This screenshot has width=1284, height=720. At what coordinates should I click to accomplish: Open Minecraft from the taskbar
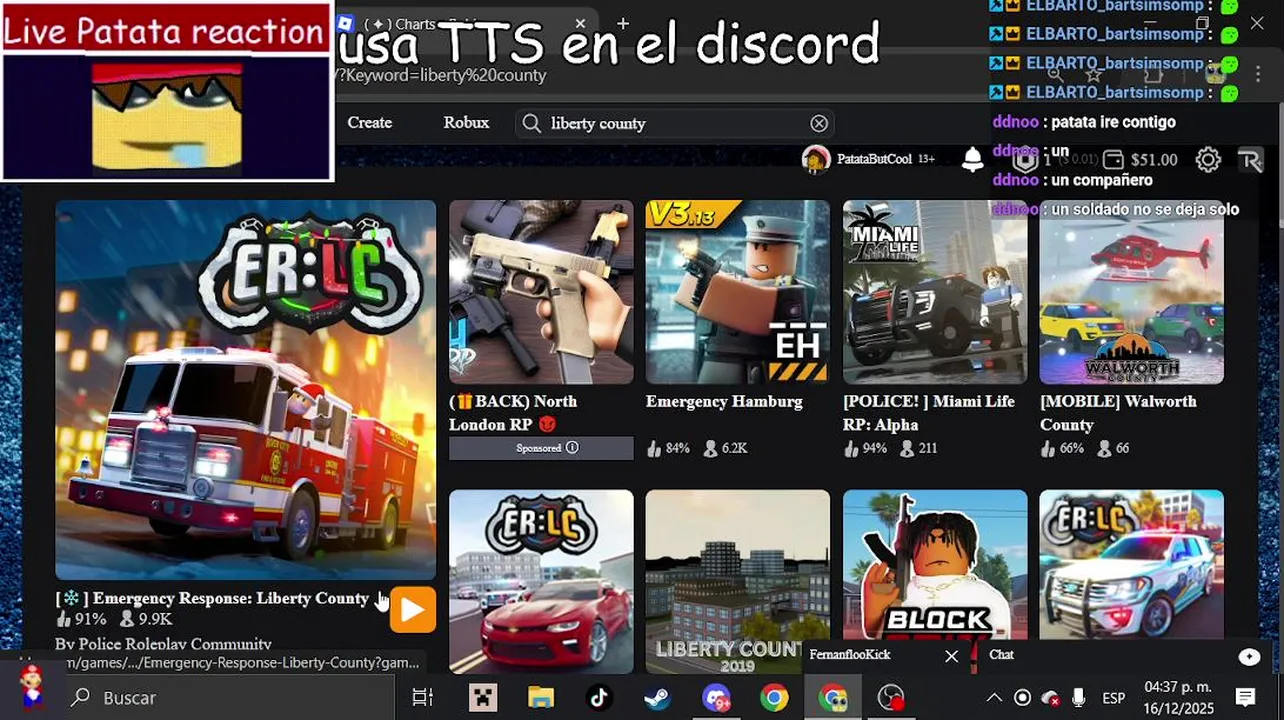(x=483, y=697)
